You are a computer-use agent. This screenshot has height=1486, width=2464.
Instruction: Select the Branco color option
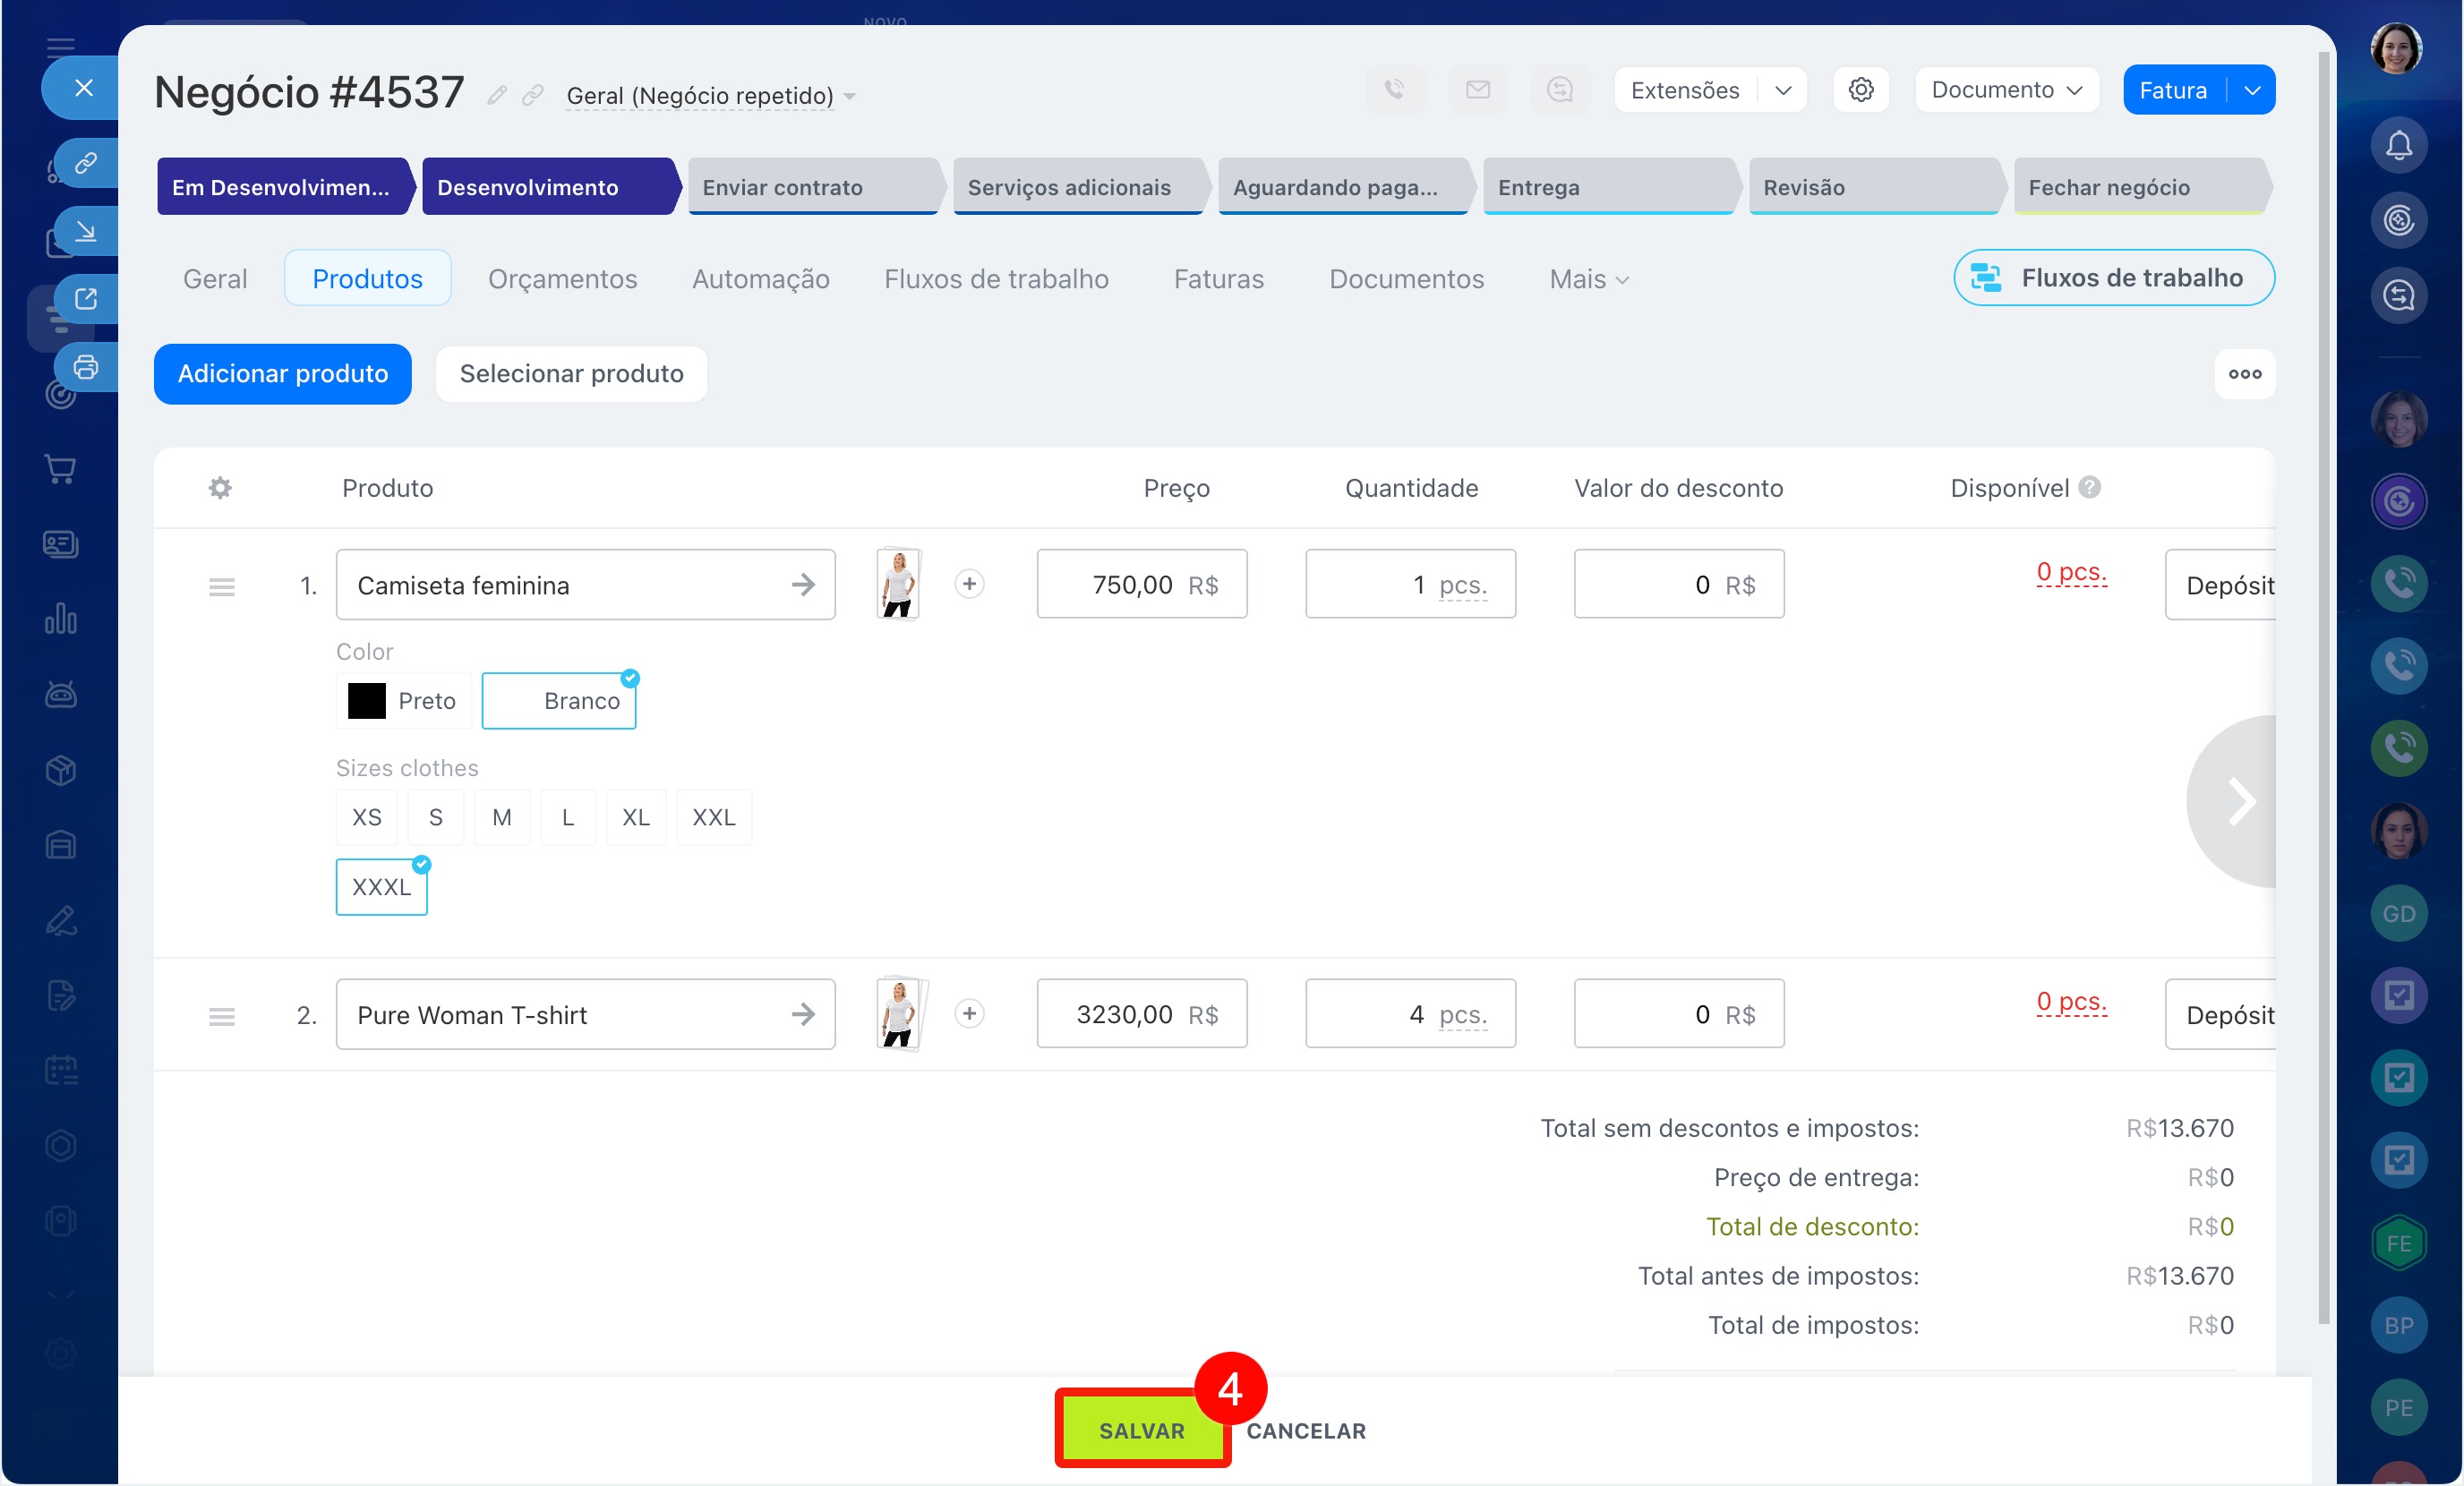pyautogui.click(x=559, y=701)
